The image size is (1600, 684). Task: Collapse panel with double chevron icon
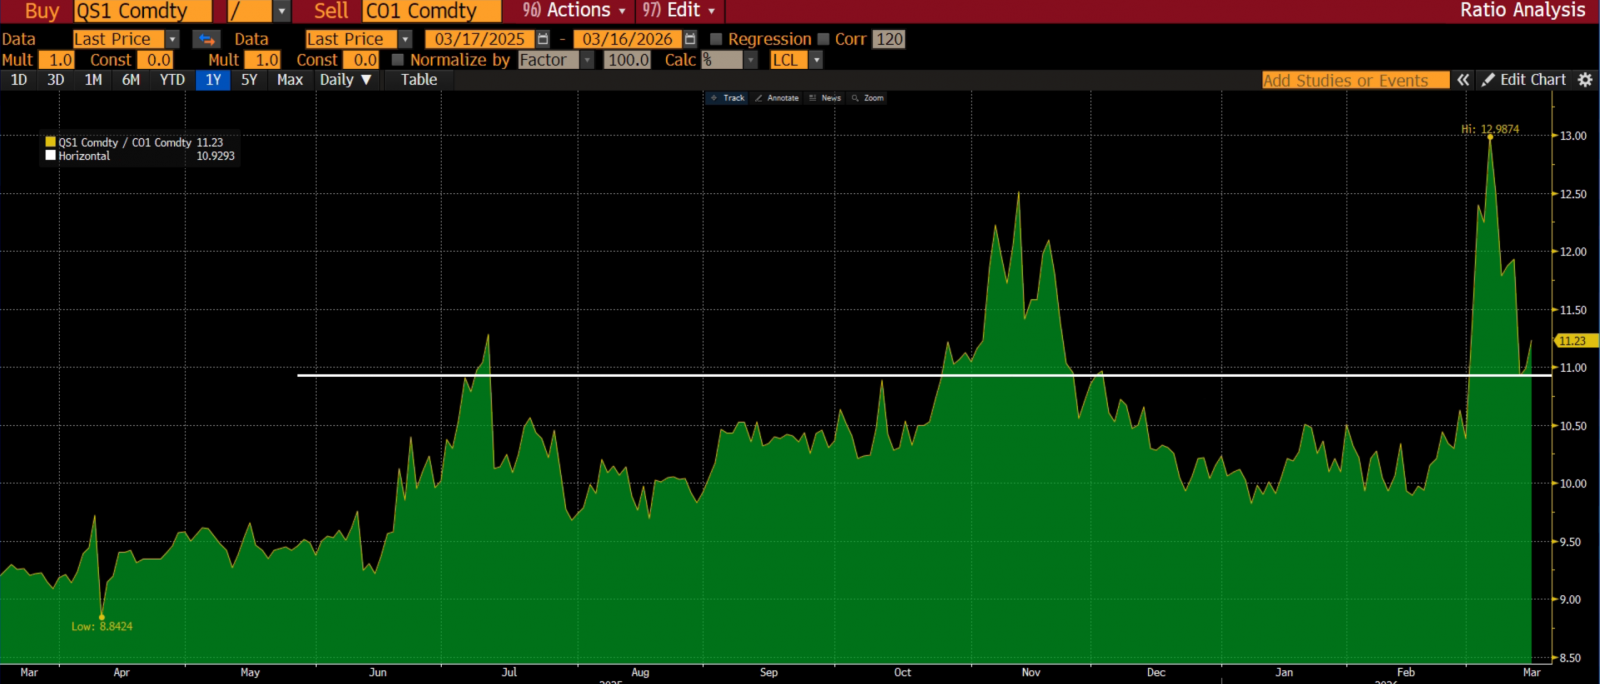click(1463, 80)
